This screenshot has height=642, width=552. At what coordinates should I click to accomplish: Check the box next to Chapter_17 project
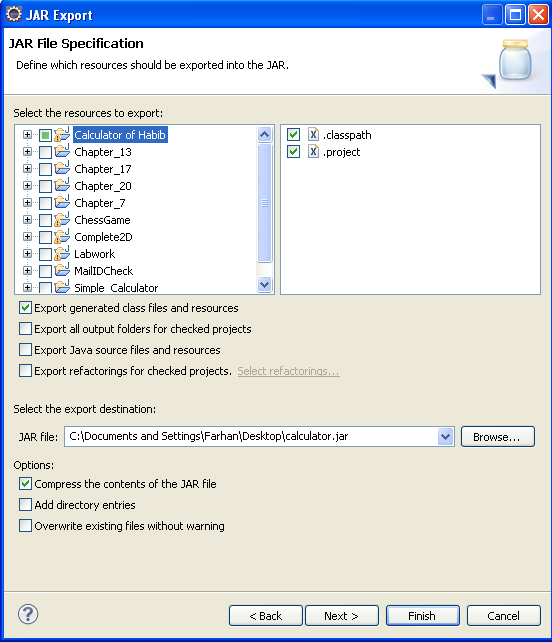(x=45, y=169)
